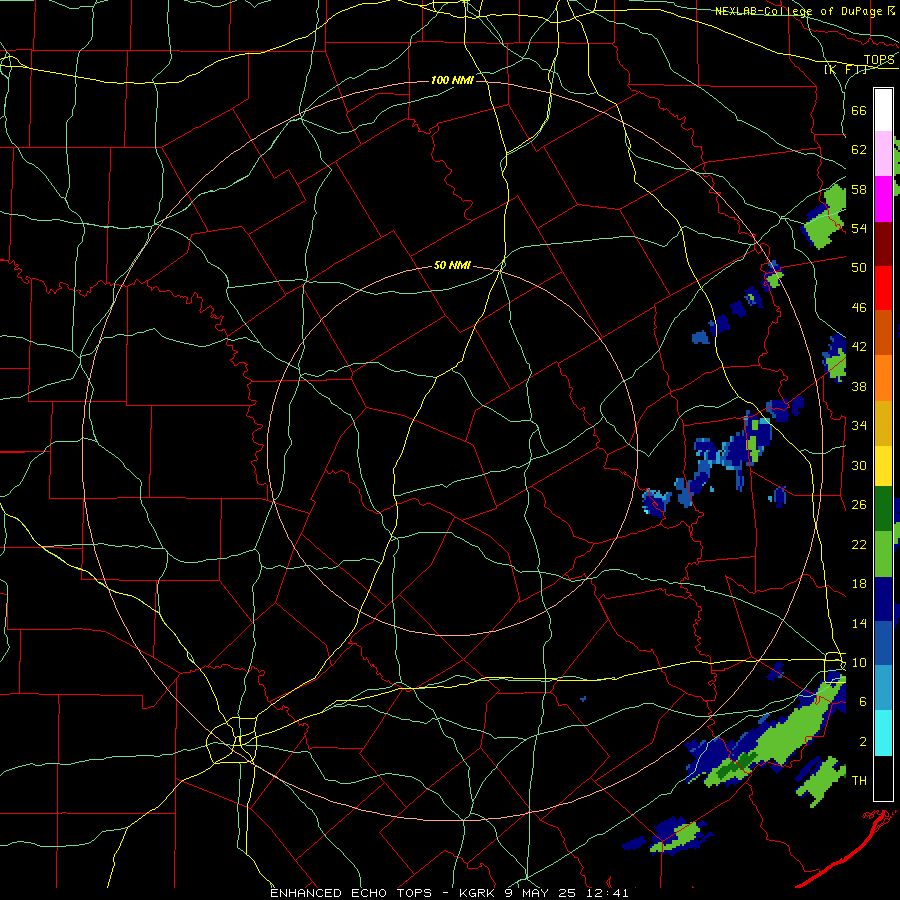The width and height of the screenshot is (900, 900).
Task: Click the "TH" threshold label in legend
Action: tap(859, 781)
